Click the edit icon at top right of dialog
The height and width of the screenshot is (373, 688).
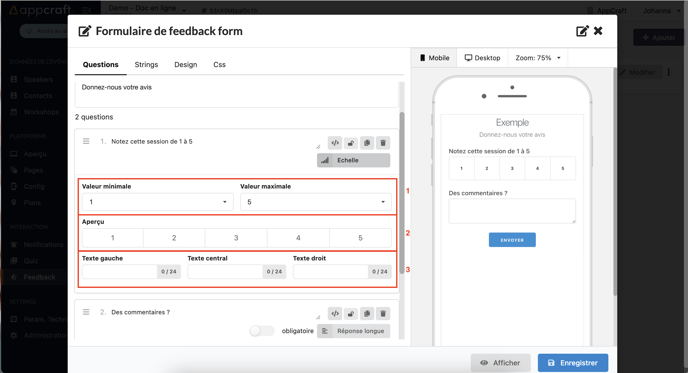tap(582, 31)
